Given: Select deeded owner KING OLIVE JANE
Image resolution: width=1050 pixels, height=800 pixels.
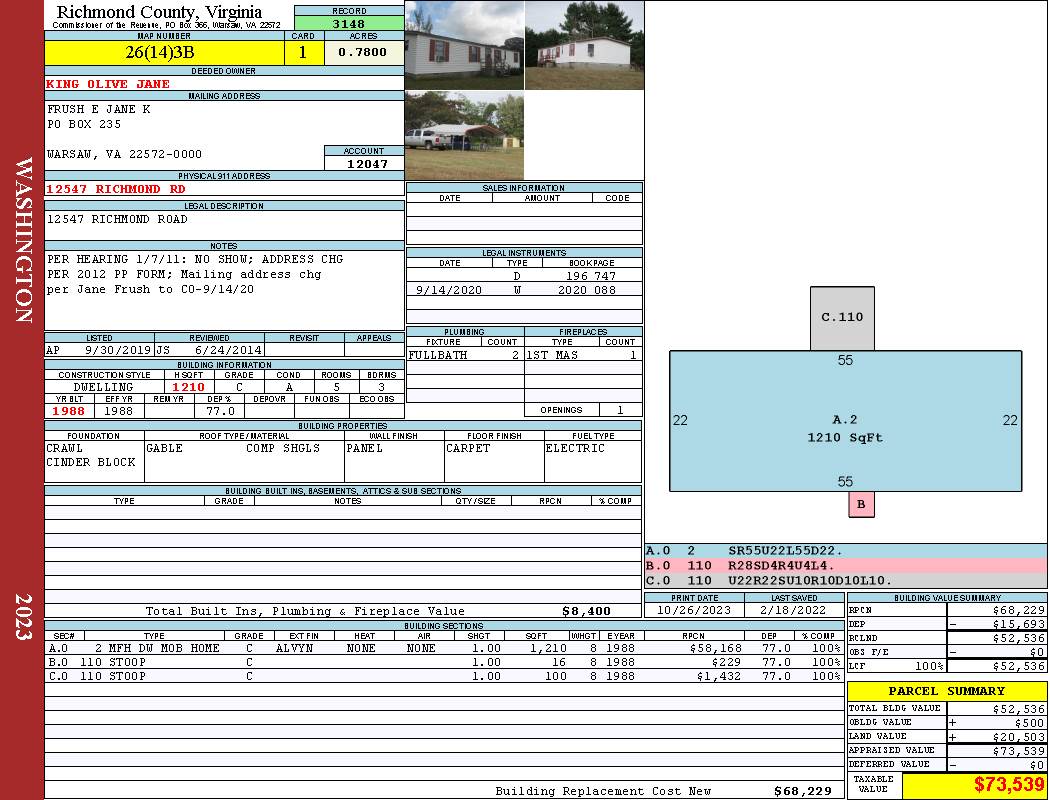Looking at the screenshot, I should (108, 84).
